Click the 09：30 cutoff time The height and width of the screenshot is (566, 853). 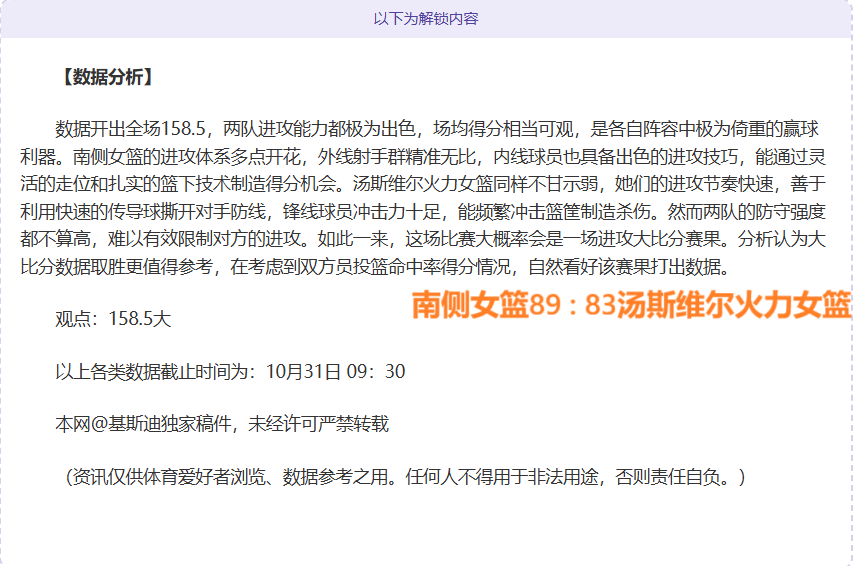click(376, 372)
